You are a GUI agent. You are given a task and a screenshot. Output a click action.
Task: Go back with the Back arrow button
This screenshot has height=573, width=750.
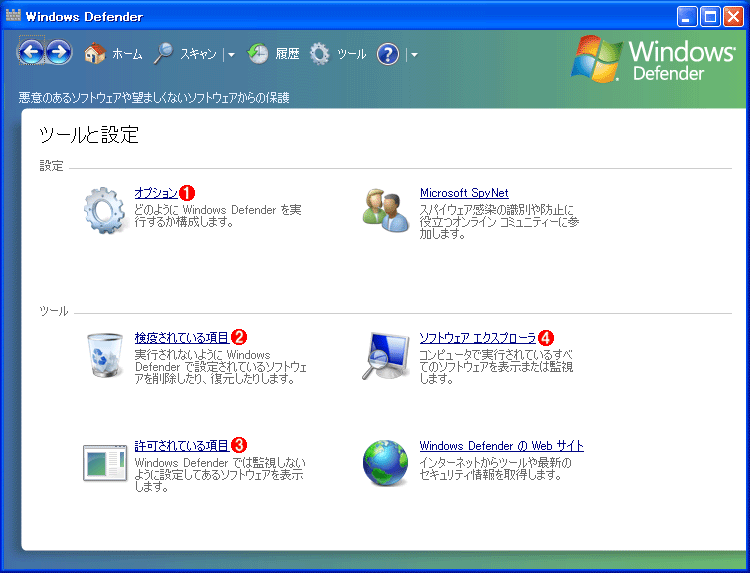[x=32, y=52]
